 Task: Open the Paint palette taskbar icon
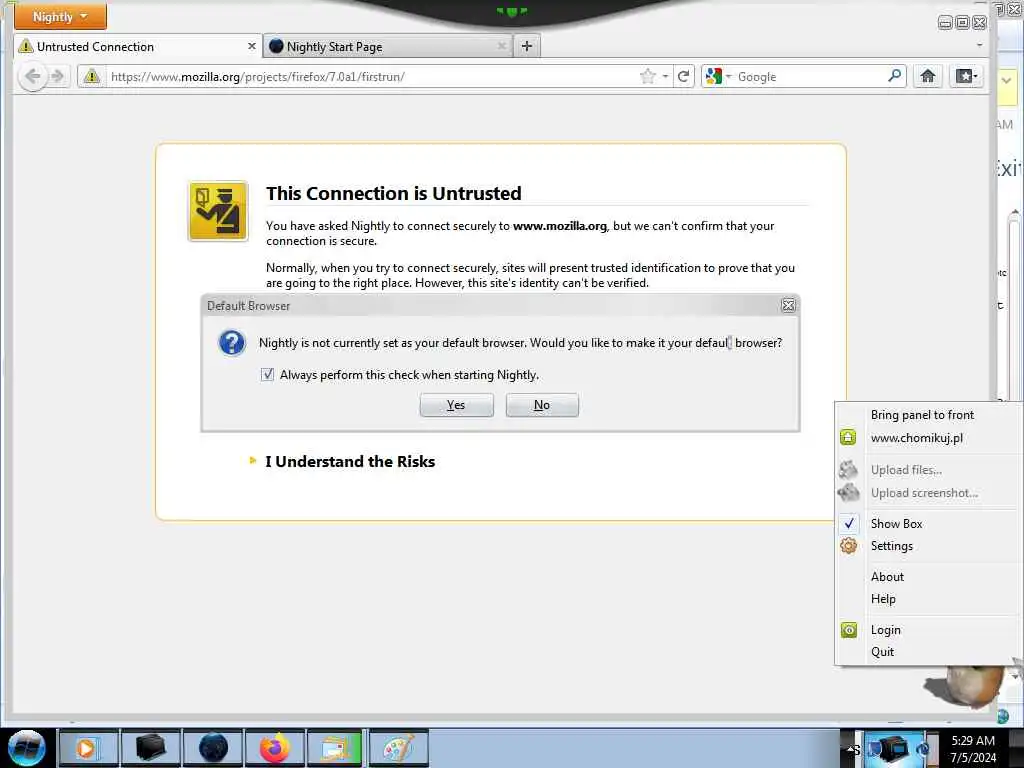tap(398, 748)
